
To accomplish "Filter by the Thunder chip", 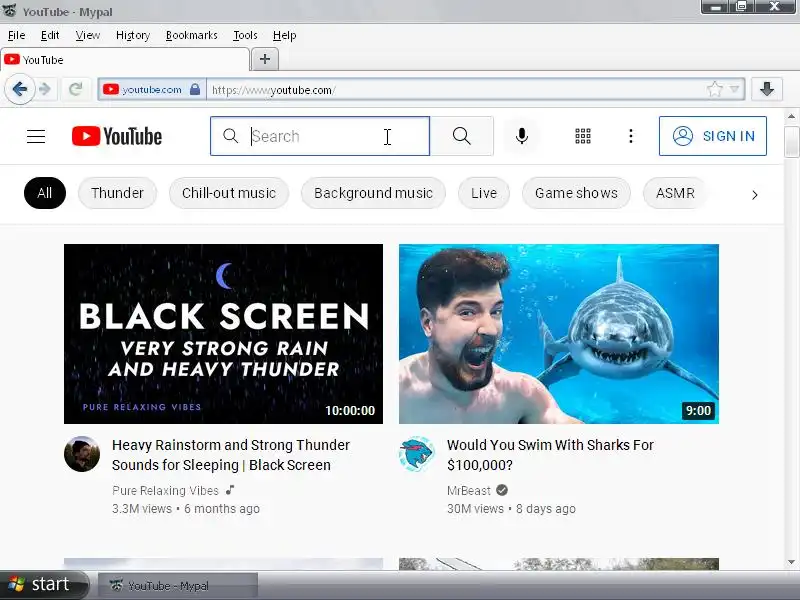I will coord(117,193).
